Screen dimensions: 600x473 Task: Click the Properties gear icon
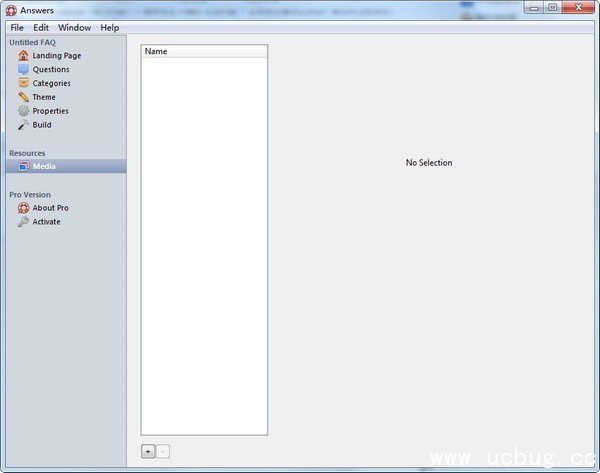pos(24,111)
